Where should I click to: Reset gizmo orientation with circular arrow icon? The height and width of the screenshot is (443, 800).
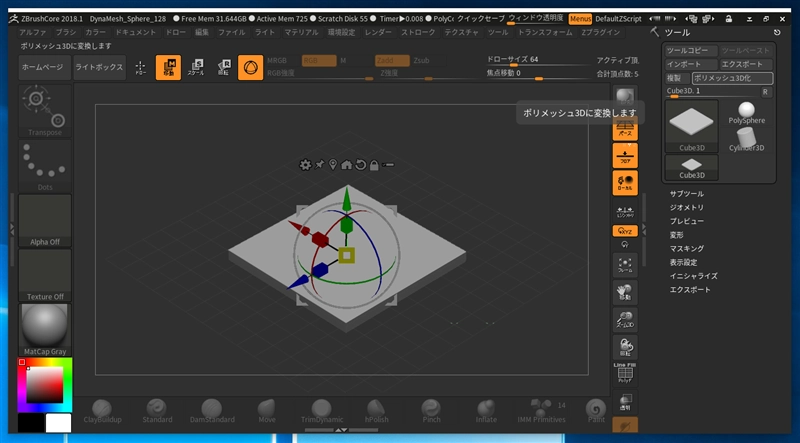tap(361, 165)
